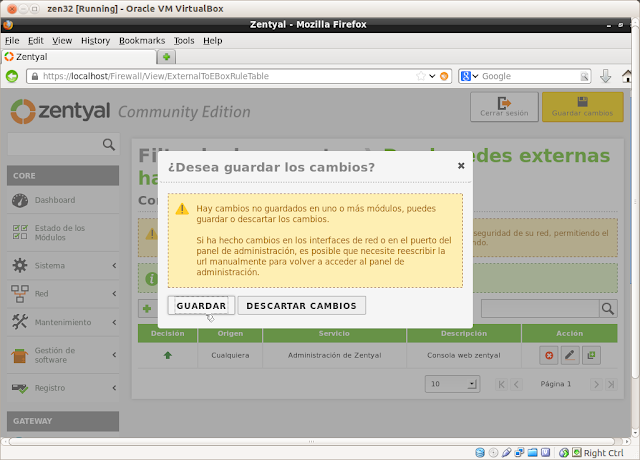Click the Firefox home icon
The width and height of the screenshot is (640, 460).
tap(627, 76)
